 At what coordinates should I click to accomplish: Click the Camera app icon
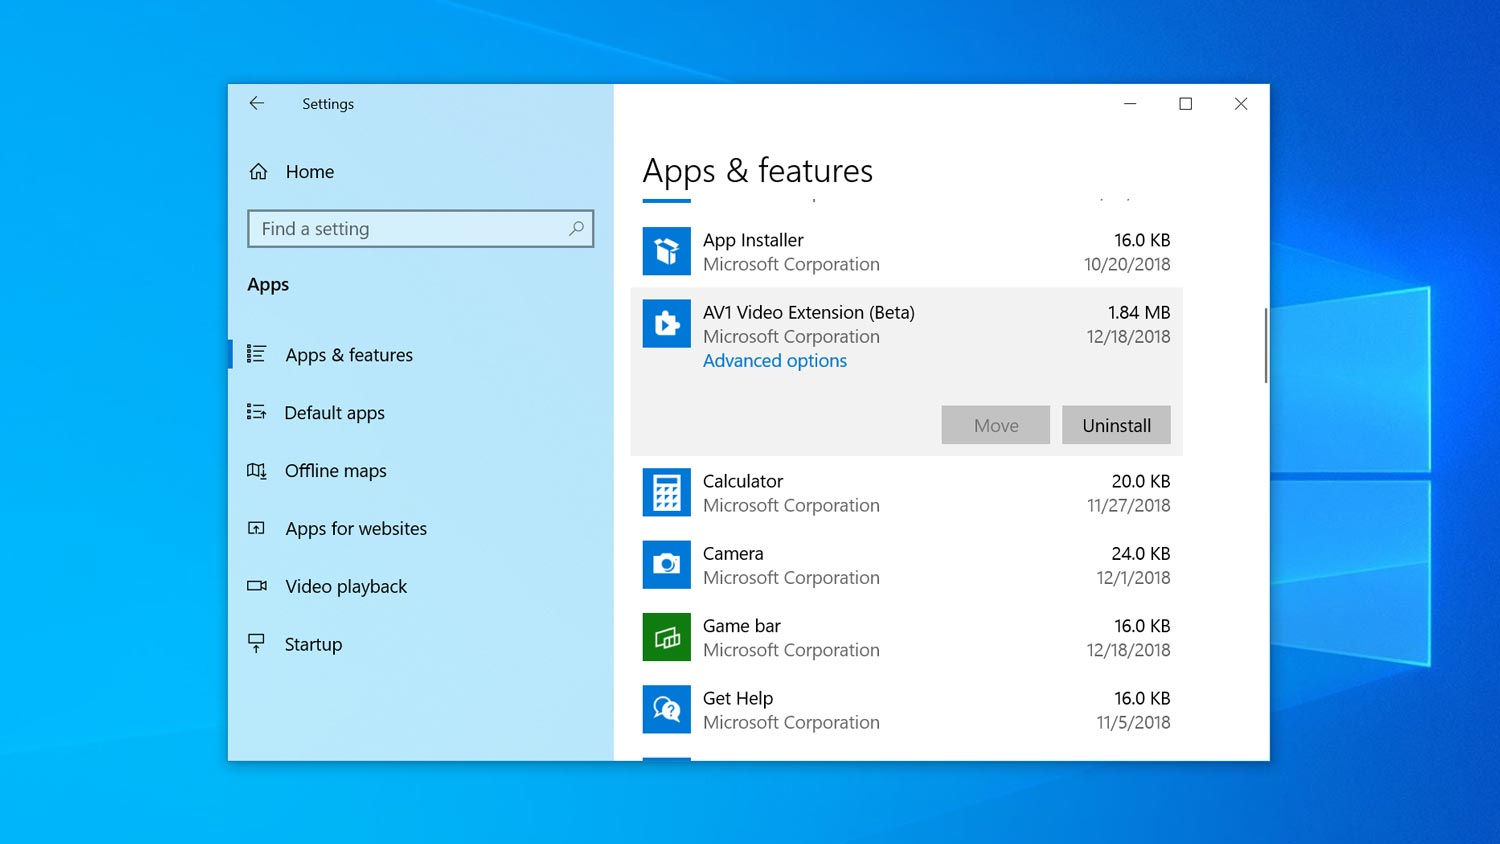pyautogui.click(x=666, y=565)
